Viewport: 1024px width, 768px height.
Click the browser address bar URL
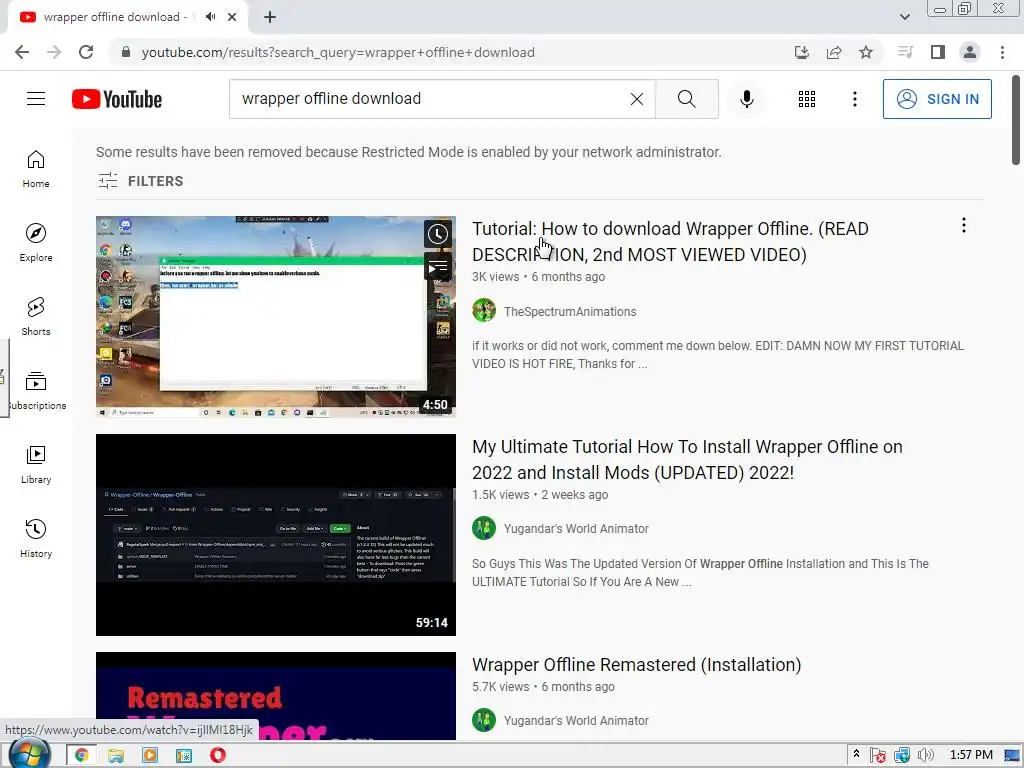point(338,52)
